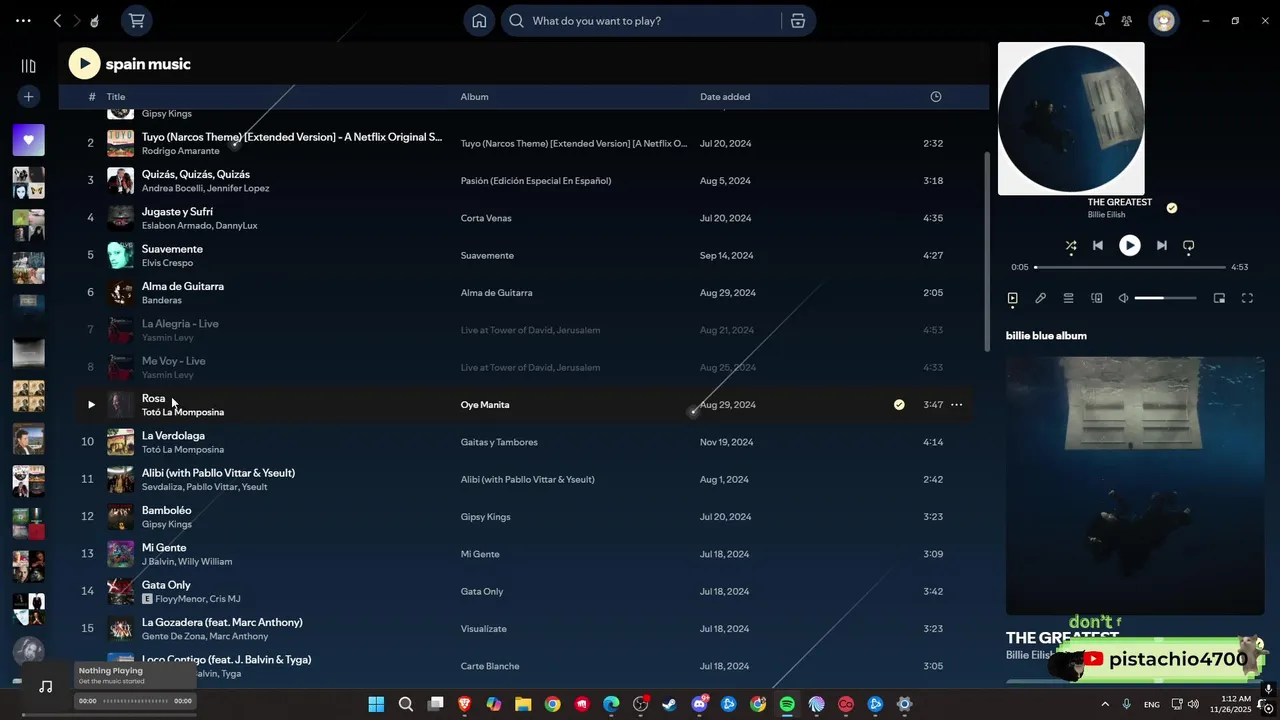Select the Alma de Guitarra track title
Viewport: 1280px width, 720px height.
183,286
